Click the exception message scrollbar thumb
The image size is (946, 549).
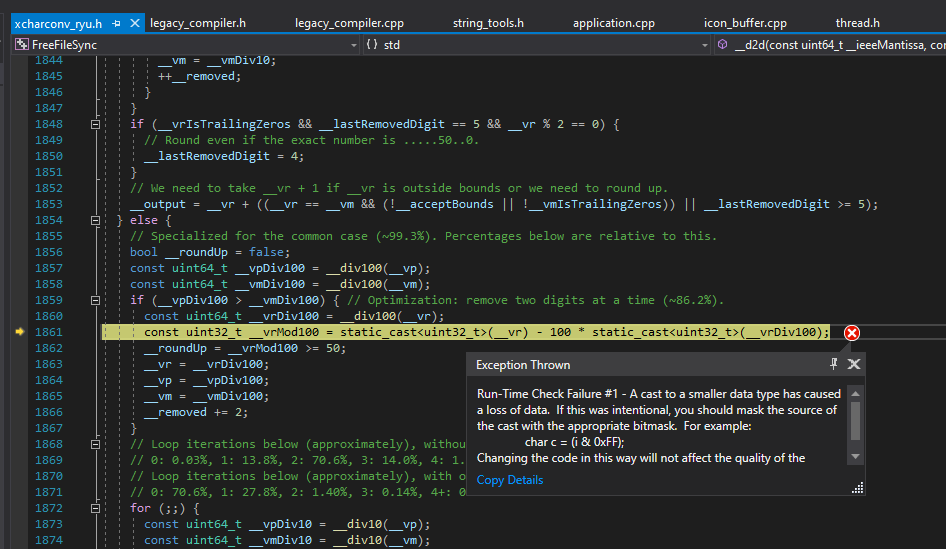pos(855,420)
